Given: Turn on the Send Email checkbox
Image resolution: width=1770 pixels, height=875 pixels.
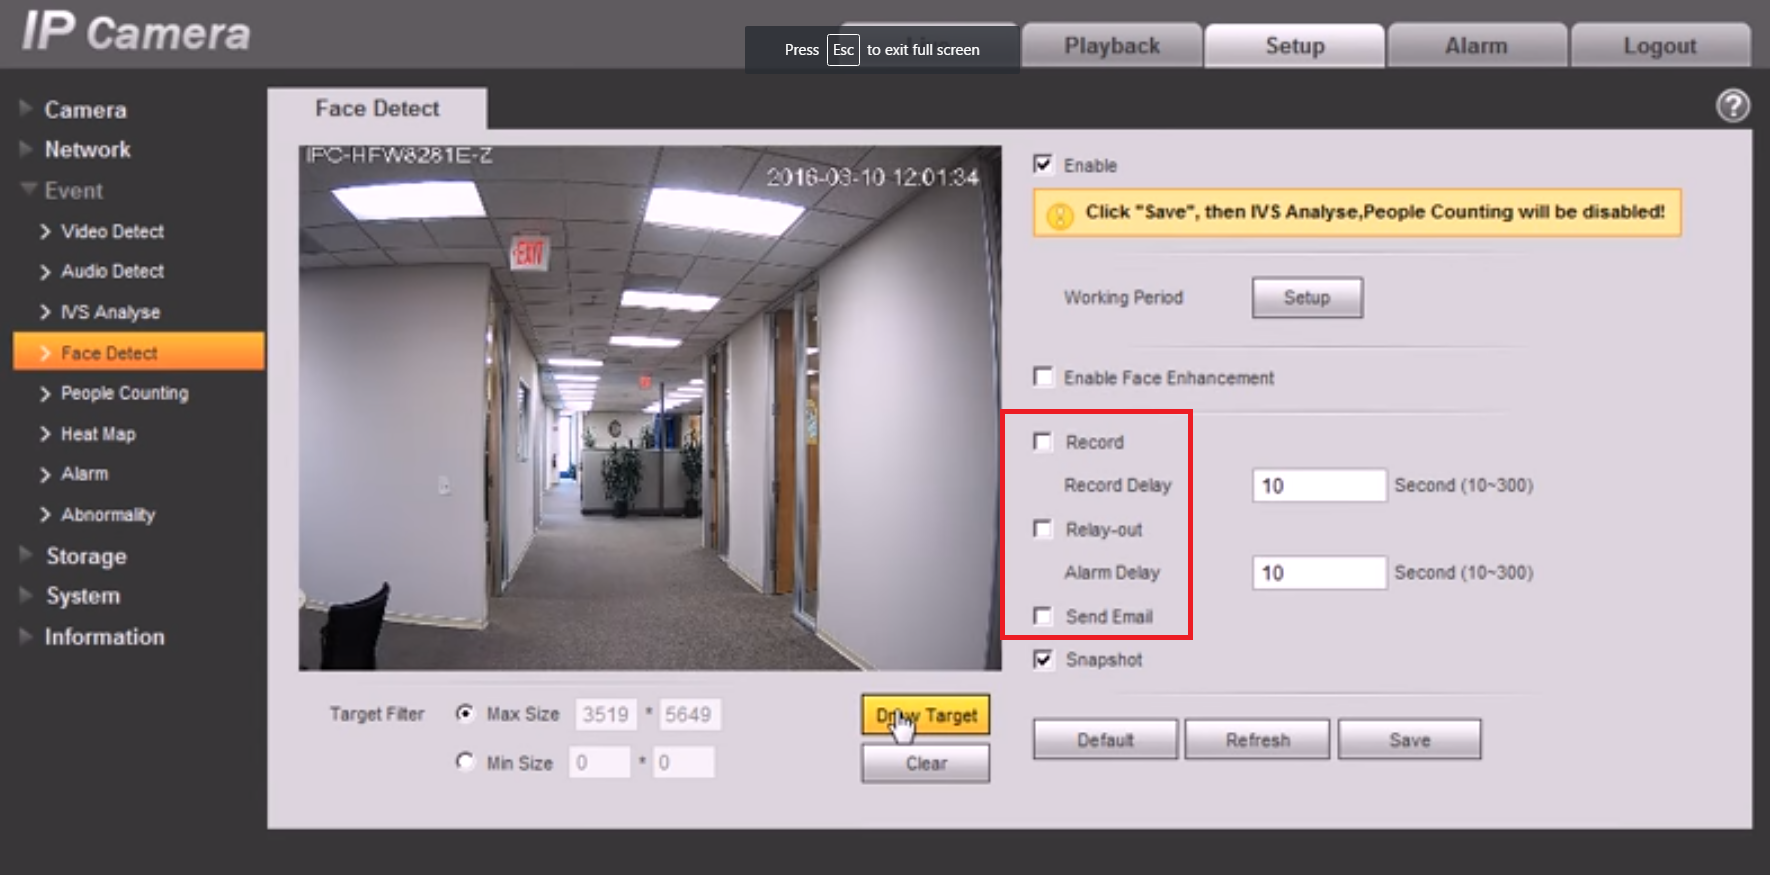Looking at the screenshot, I should click(1043, 616).
